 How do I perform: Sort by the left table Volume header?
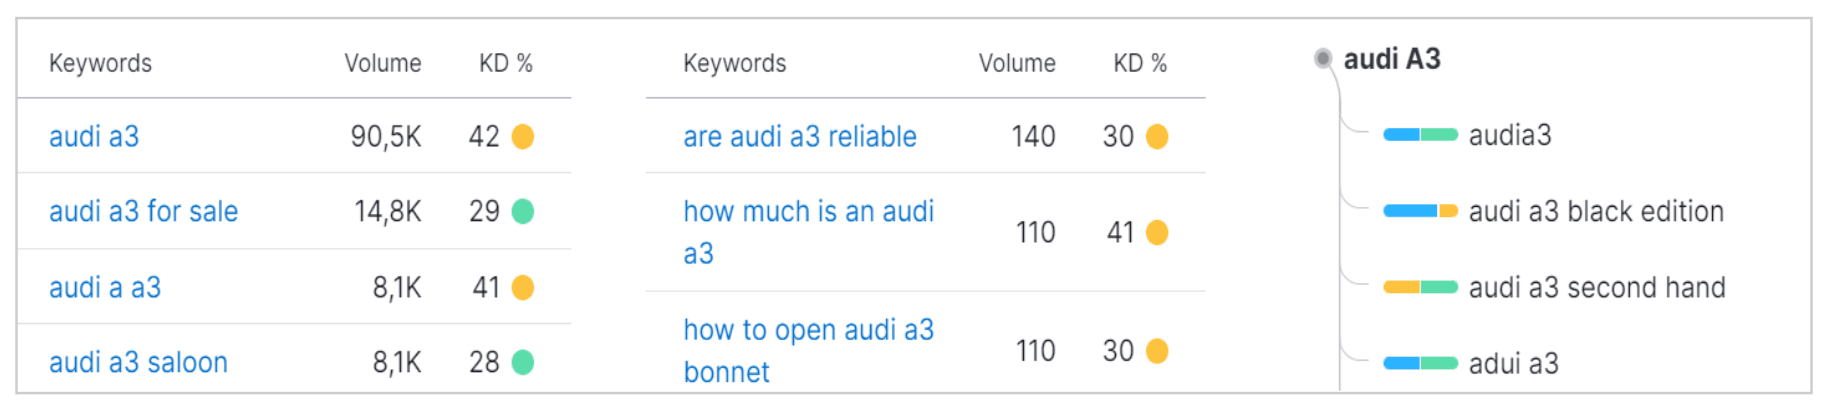point(382,63)
